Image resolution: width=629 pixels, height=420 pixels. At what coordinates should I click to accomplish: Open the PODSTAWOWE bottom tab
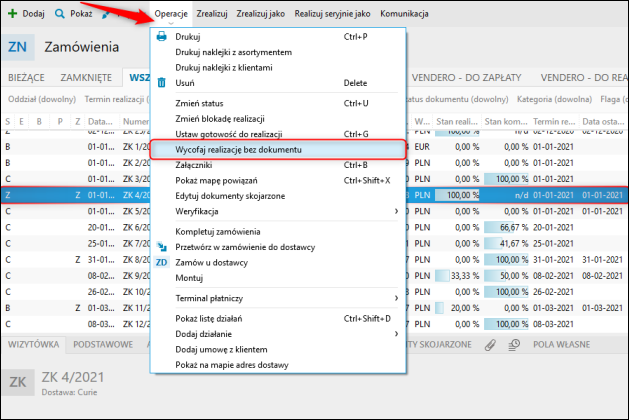pos(103,345)
